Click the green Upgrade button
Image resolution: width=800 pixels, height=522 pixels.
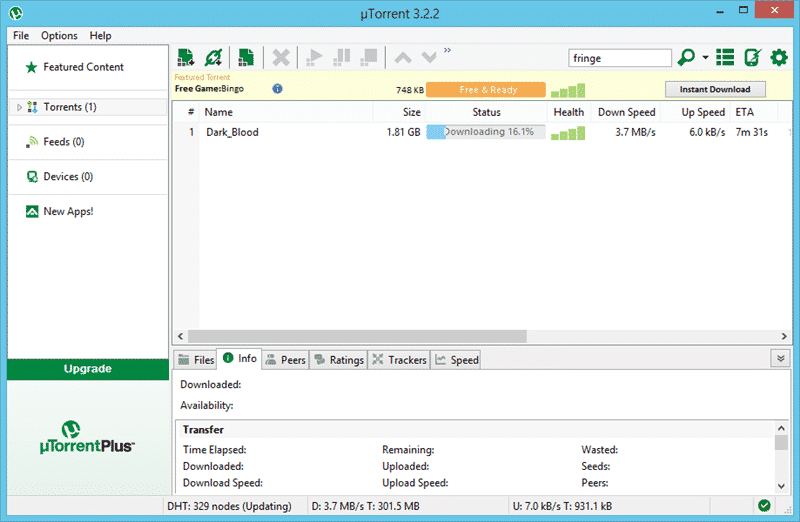coord(88,369)
